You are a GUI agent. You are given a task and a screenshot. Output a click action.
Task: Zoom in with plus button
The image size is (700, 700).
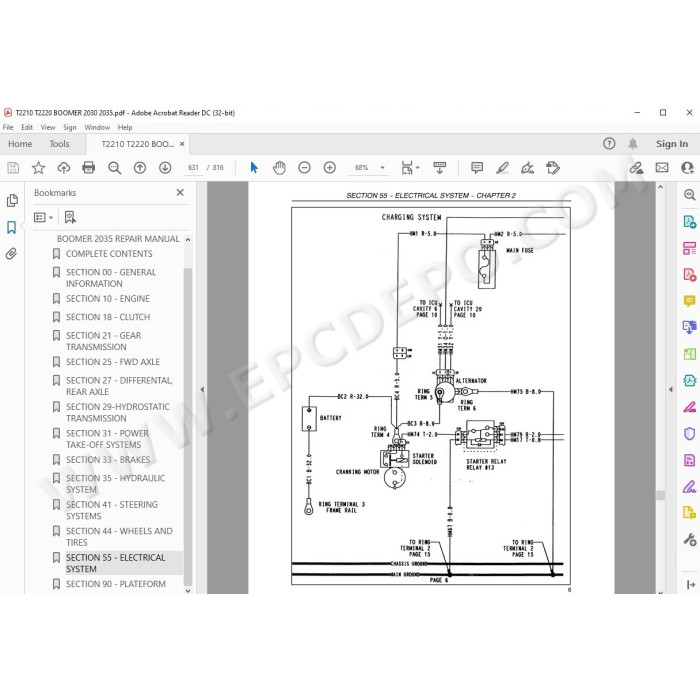[330, 168]
